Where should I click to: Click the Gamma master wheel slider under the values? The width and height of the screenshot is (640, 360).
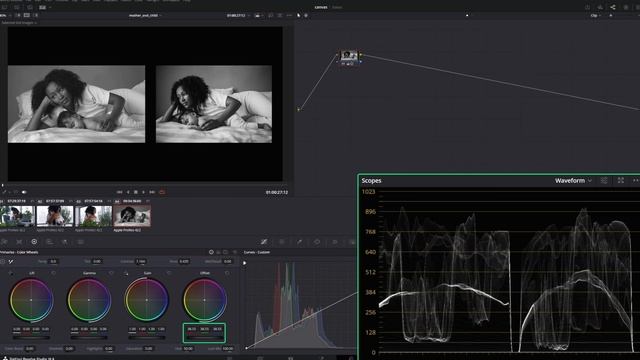point(89,338)
